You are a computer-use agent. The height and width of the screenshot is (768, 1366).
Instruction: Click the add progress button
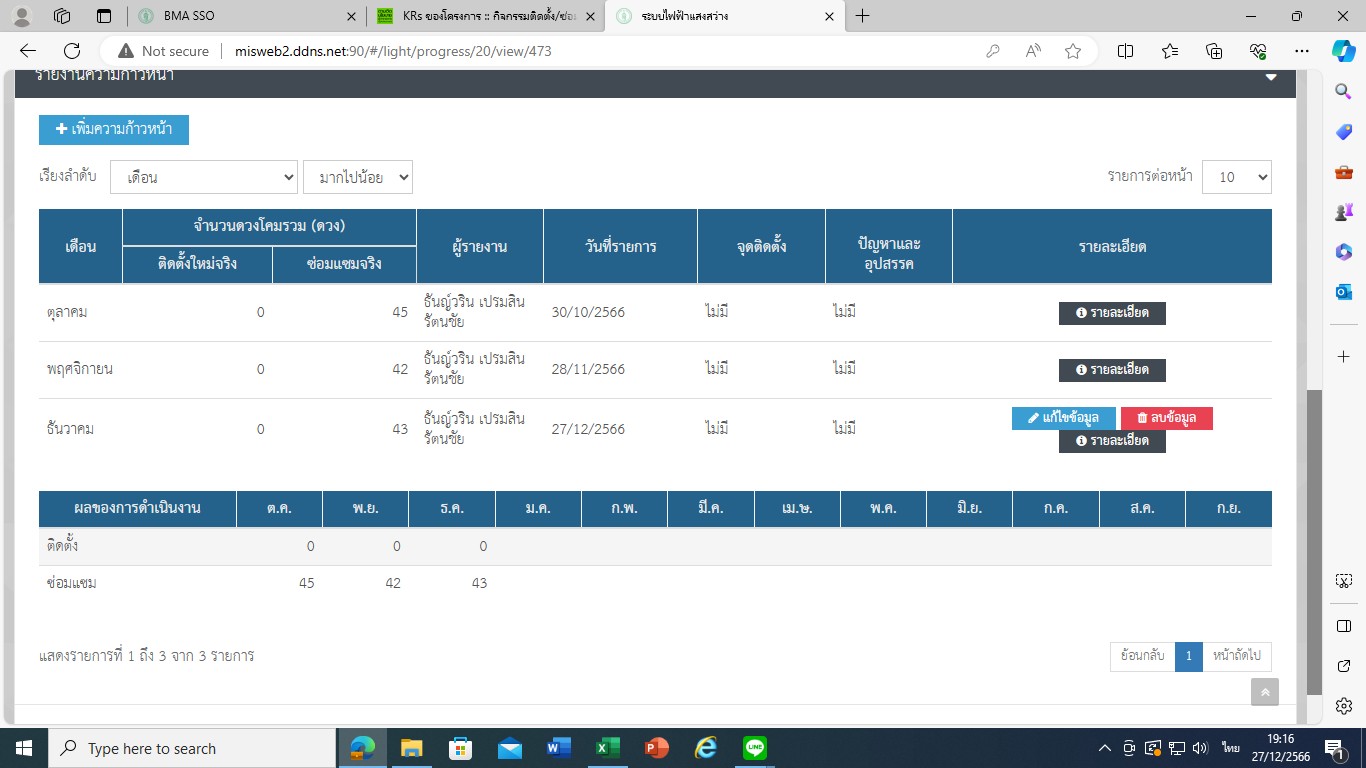click(114, 130)
